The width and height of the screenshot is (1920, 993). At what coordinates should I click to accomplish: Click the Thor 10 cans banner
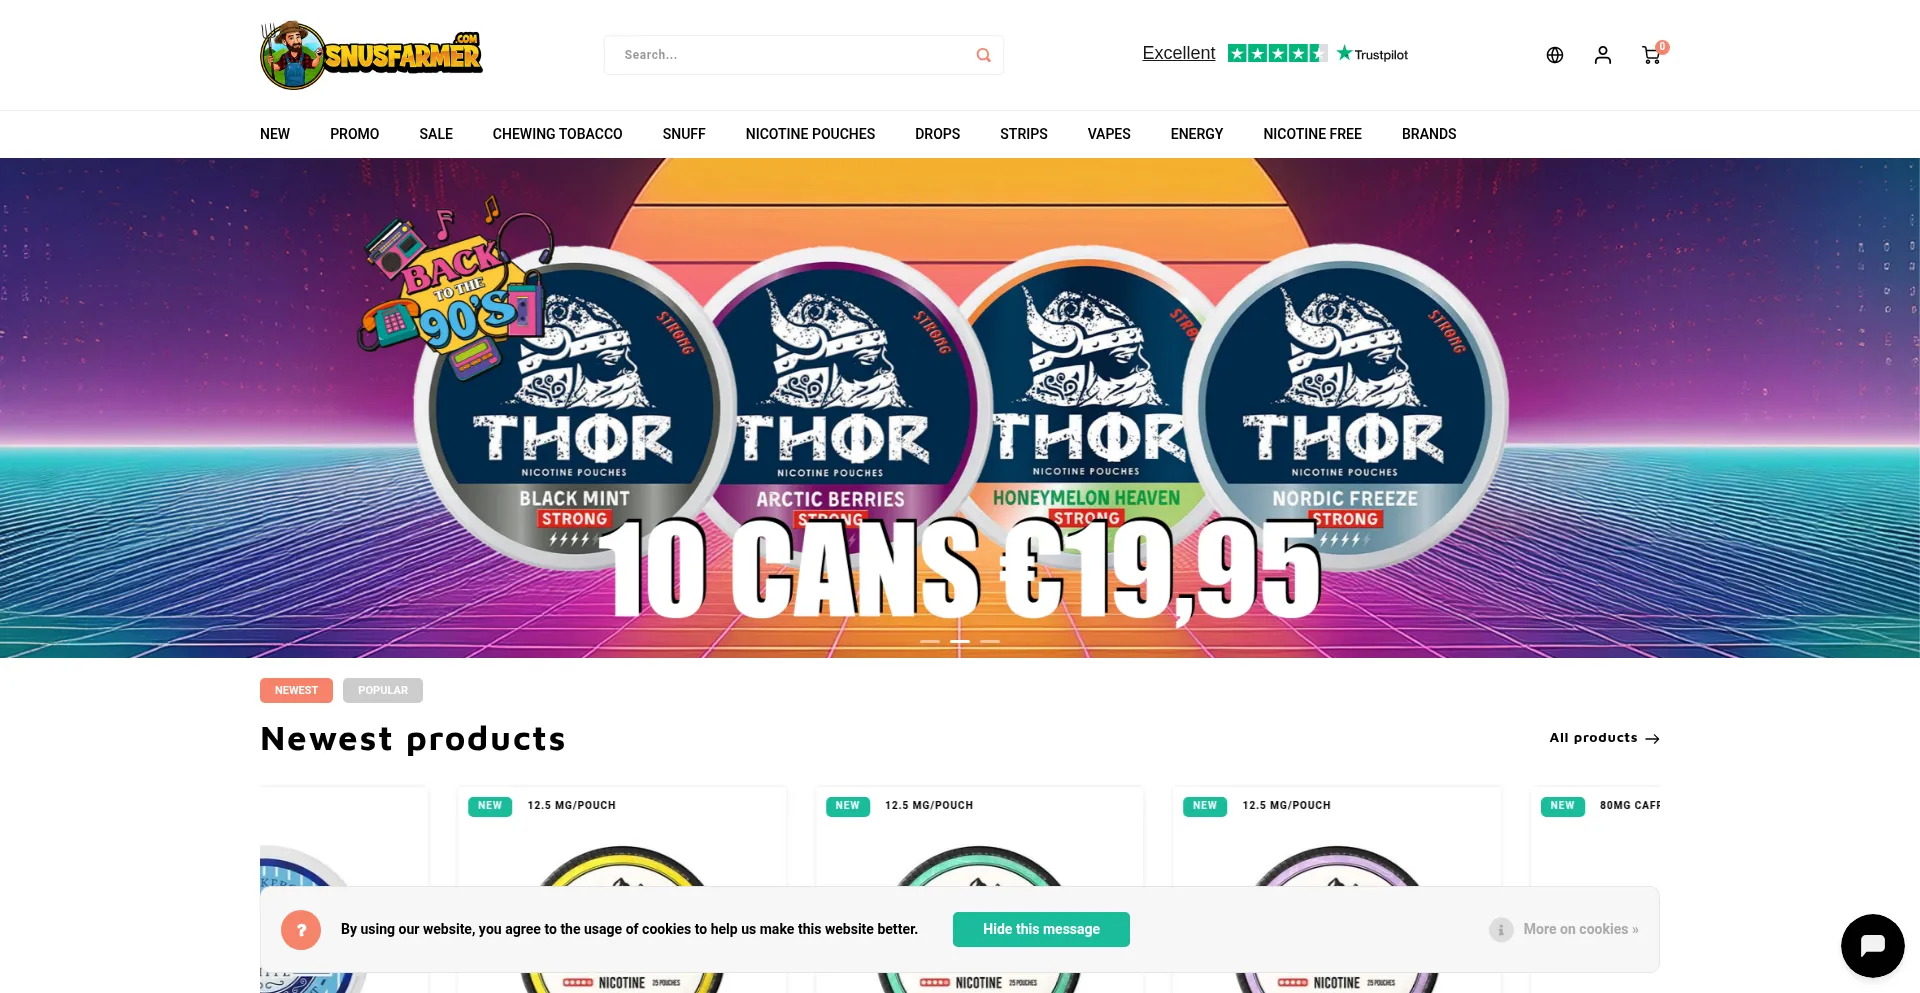click(x=960, y=408)
